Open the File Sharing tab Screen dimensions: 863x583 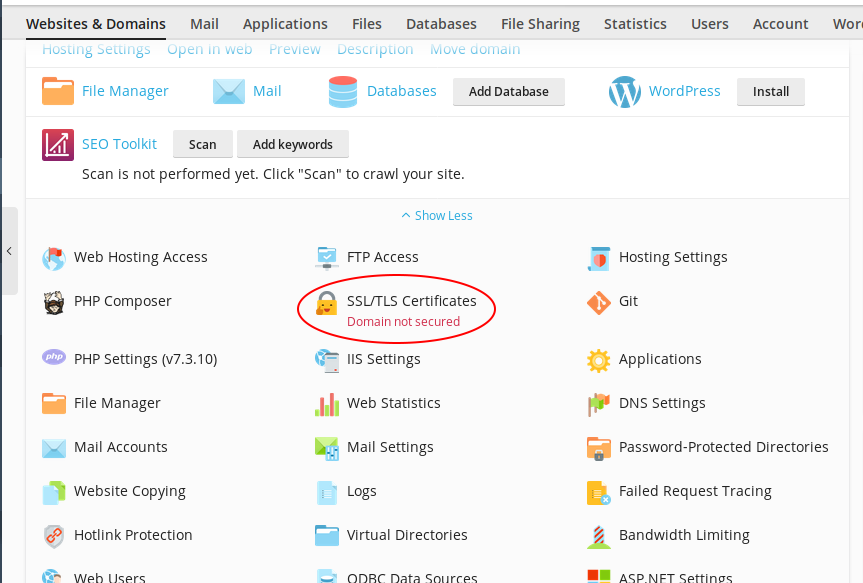coord(540,24)
